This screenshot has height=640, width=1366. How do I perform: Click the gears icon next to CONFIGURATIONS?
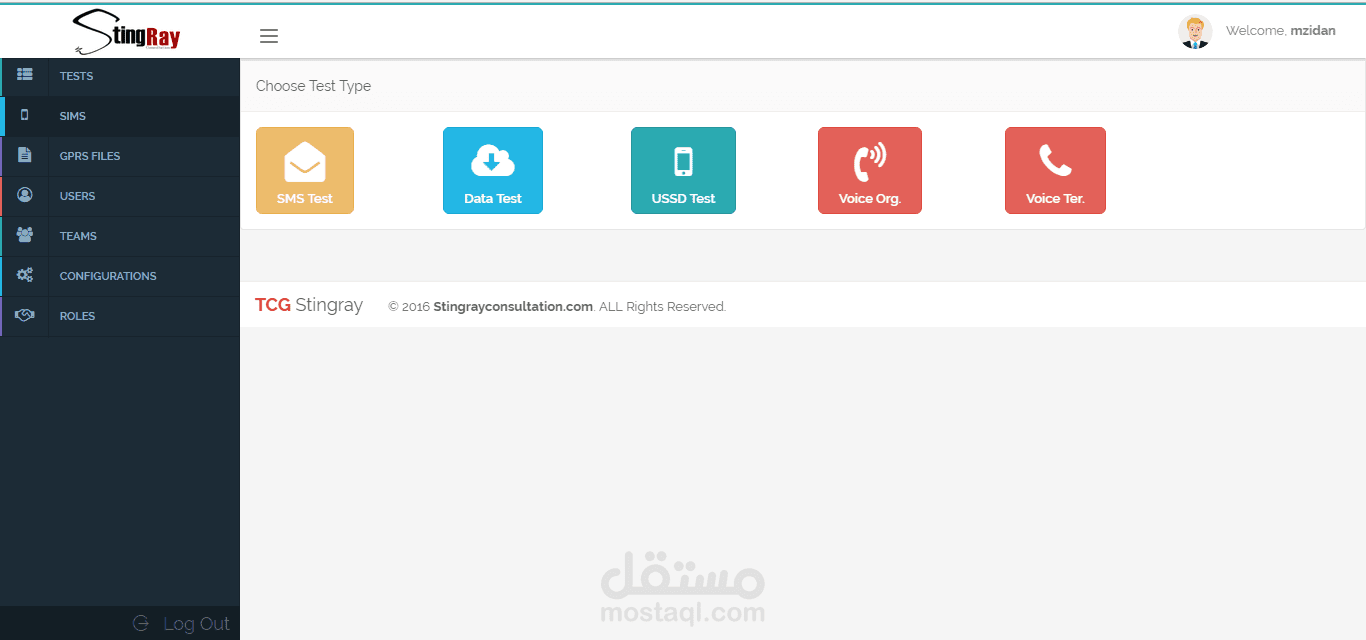[24, 275]
